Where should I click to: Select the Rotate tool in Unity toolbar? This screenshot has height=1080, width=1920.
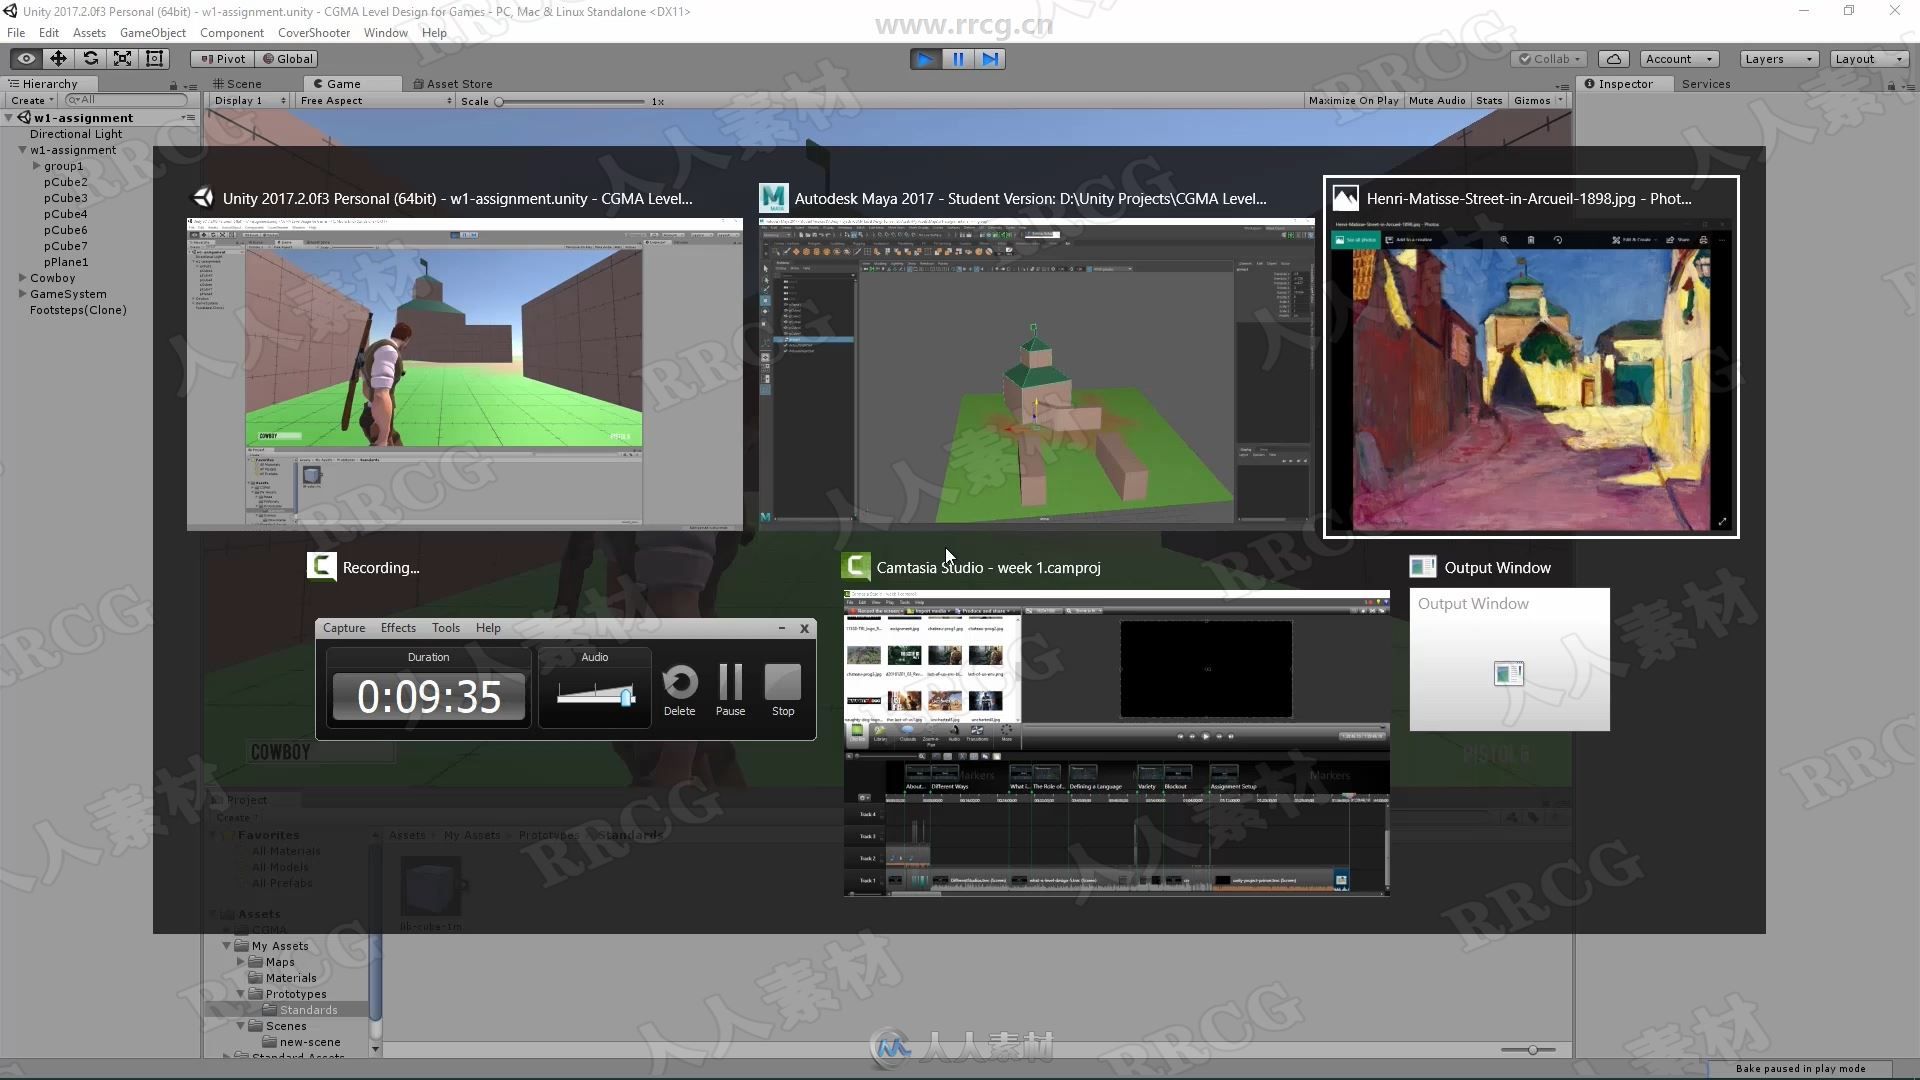coord(90,59)
